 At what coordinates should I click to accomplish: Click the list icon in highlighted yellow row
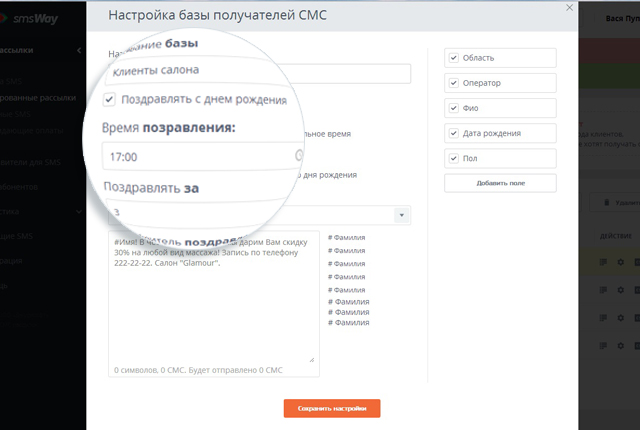point(603,262)
